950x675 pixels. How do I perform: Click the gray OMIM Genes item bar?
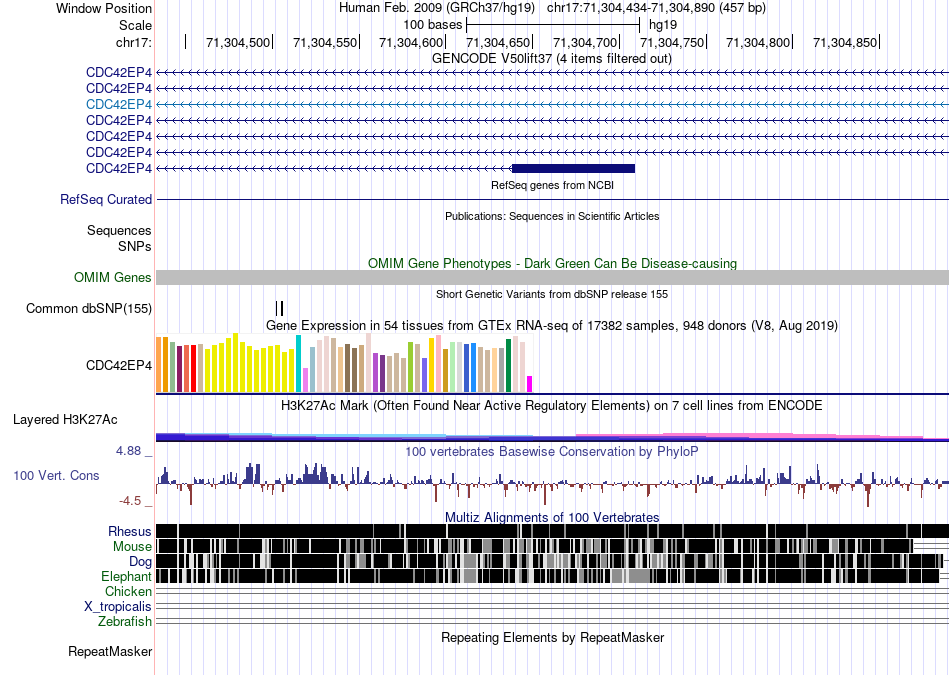tap(552, 278)
